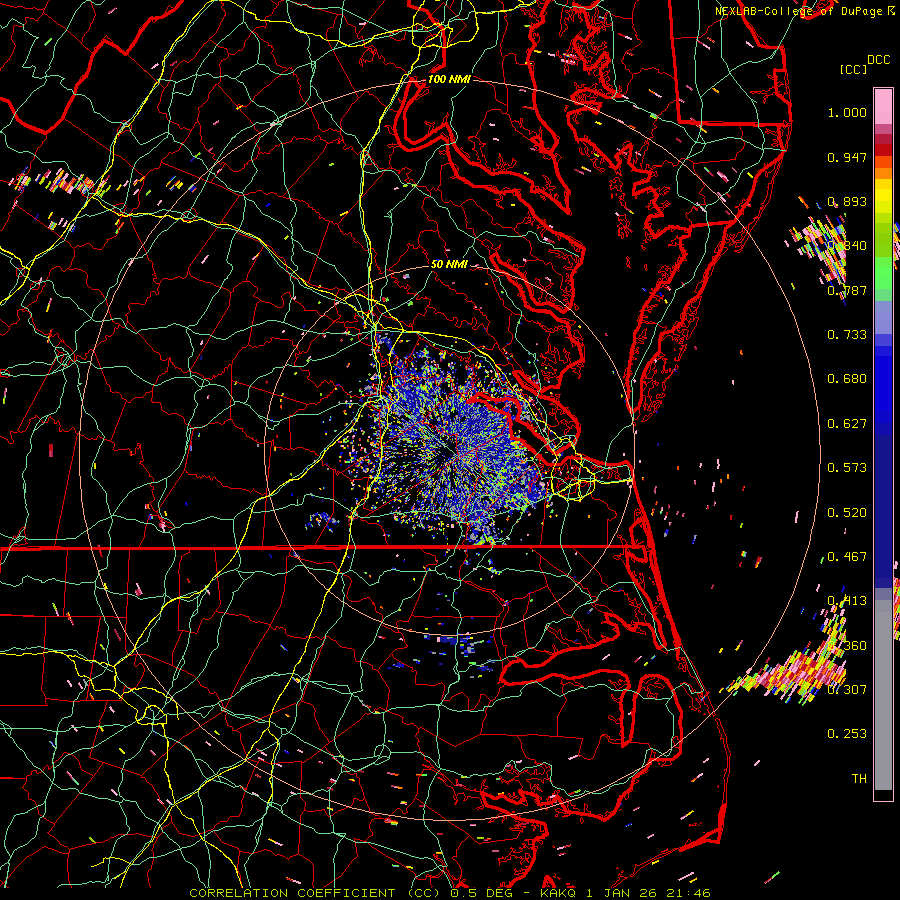
Task: Click the 0.893 scale value label
Action: pyautogui.click(x=847, y=201)
